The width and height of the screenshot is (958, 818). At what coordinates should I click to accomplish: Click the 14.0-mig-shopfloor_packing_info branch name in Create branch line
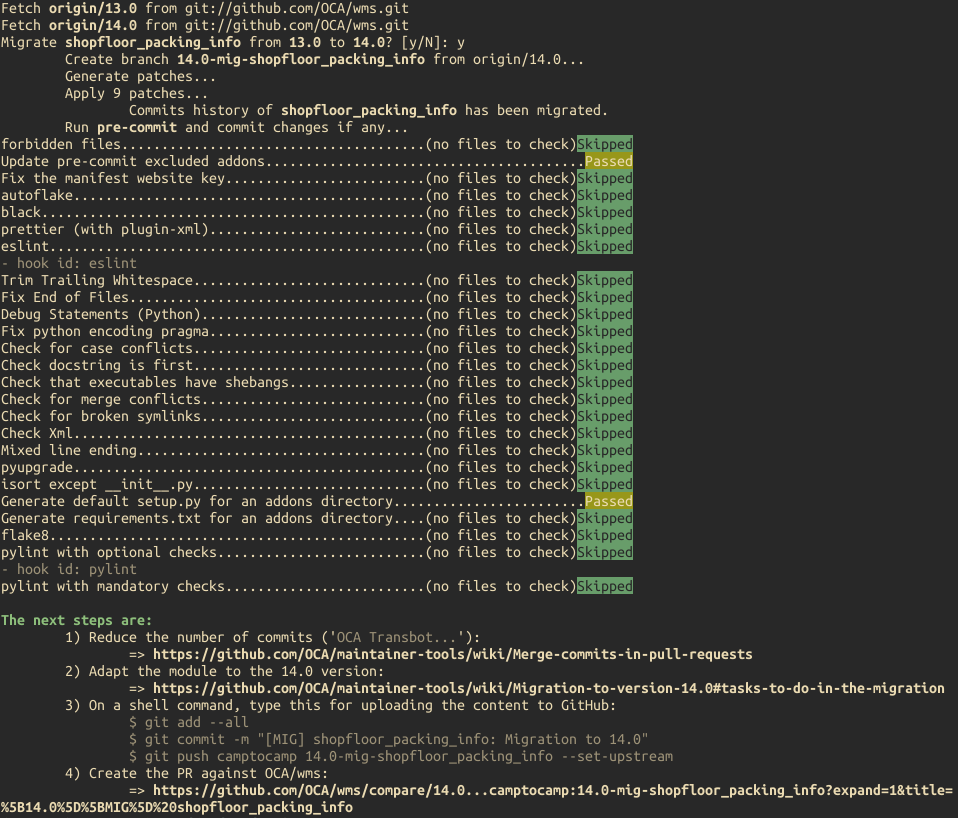(x=301, y=59)
